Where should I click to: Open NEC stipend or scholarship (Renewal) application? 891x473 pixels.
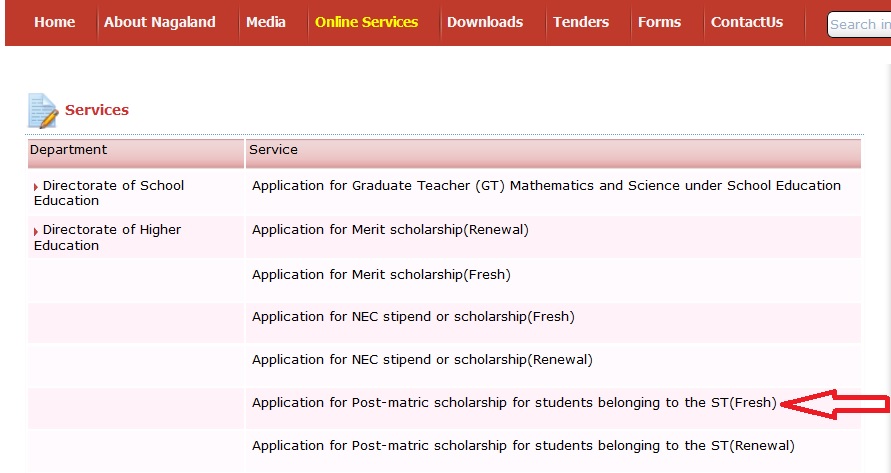point(422,359)
